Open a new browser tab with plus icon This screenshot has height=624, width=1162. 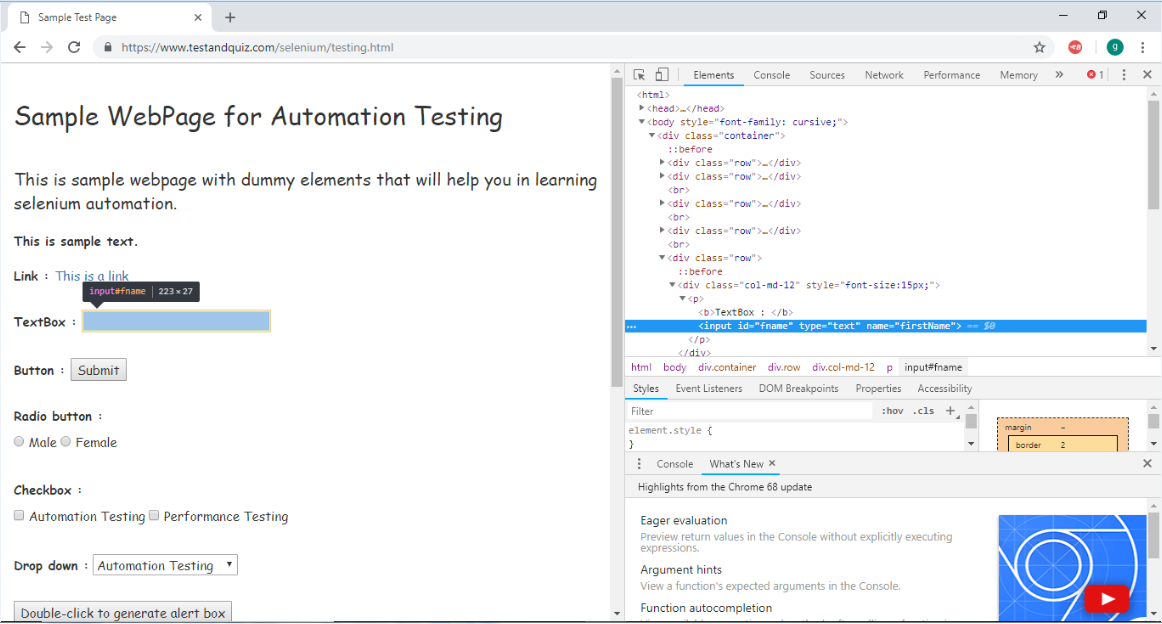[x=230, y=17]
